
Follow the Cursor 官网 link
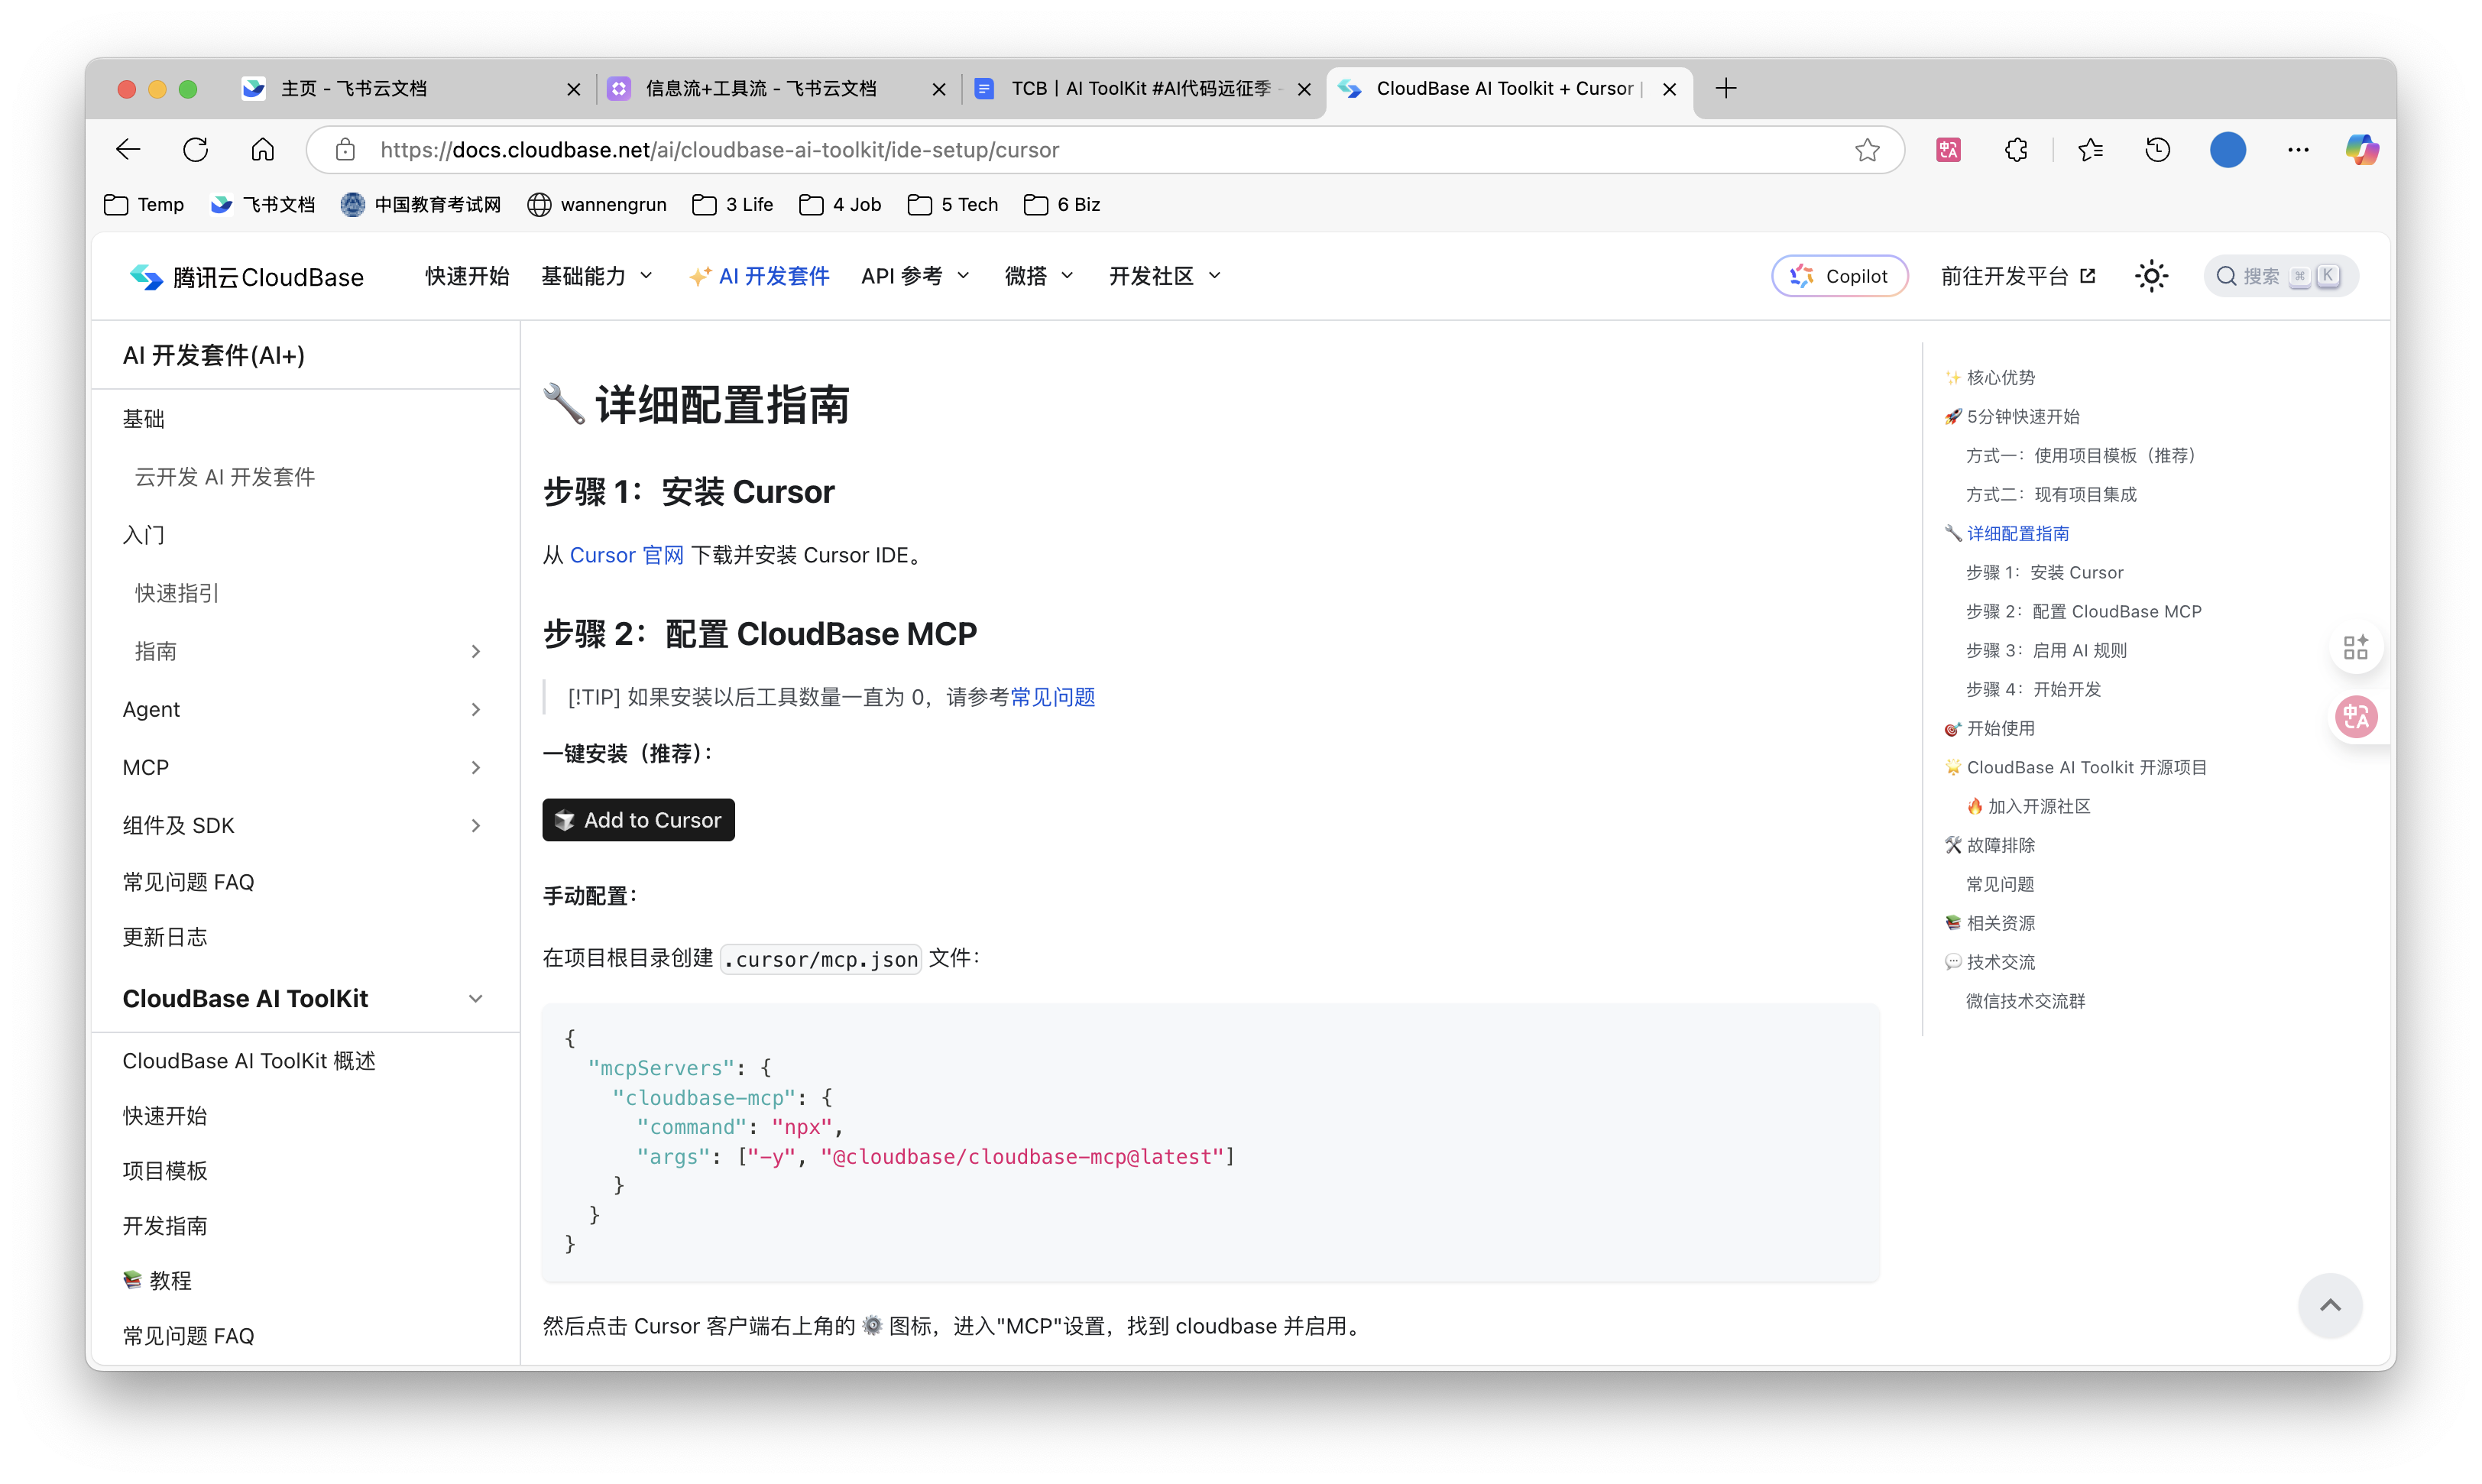626,555
